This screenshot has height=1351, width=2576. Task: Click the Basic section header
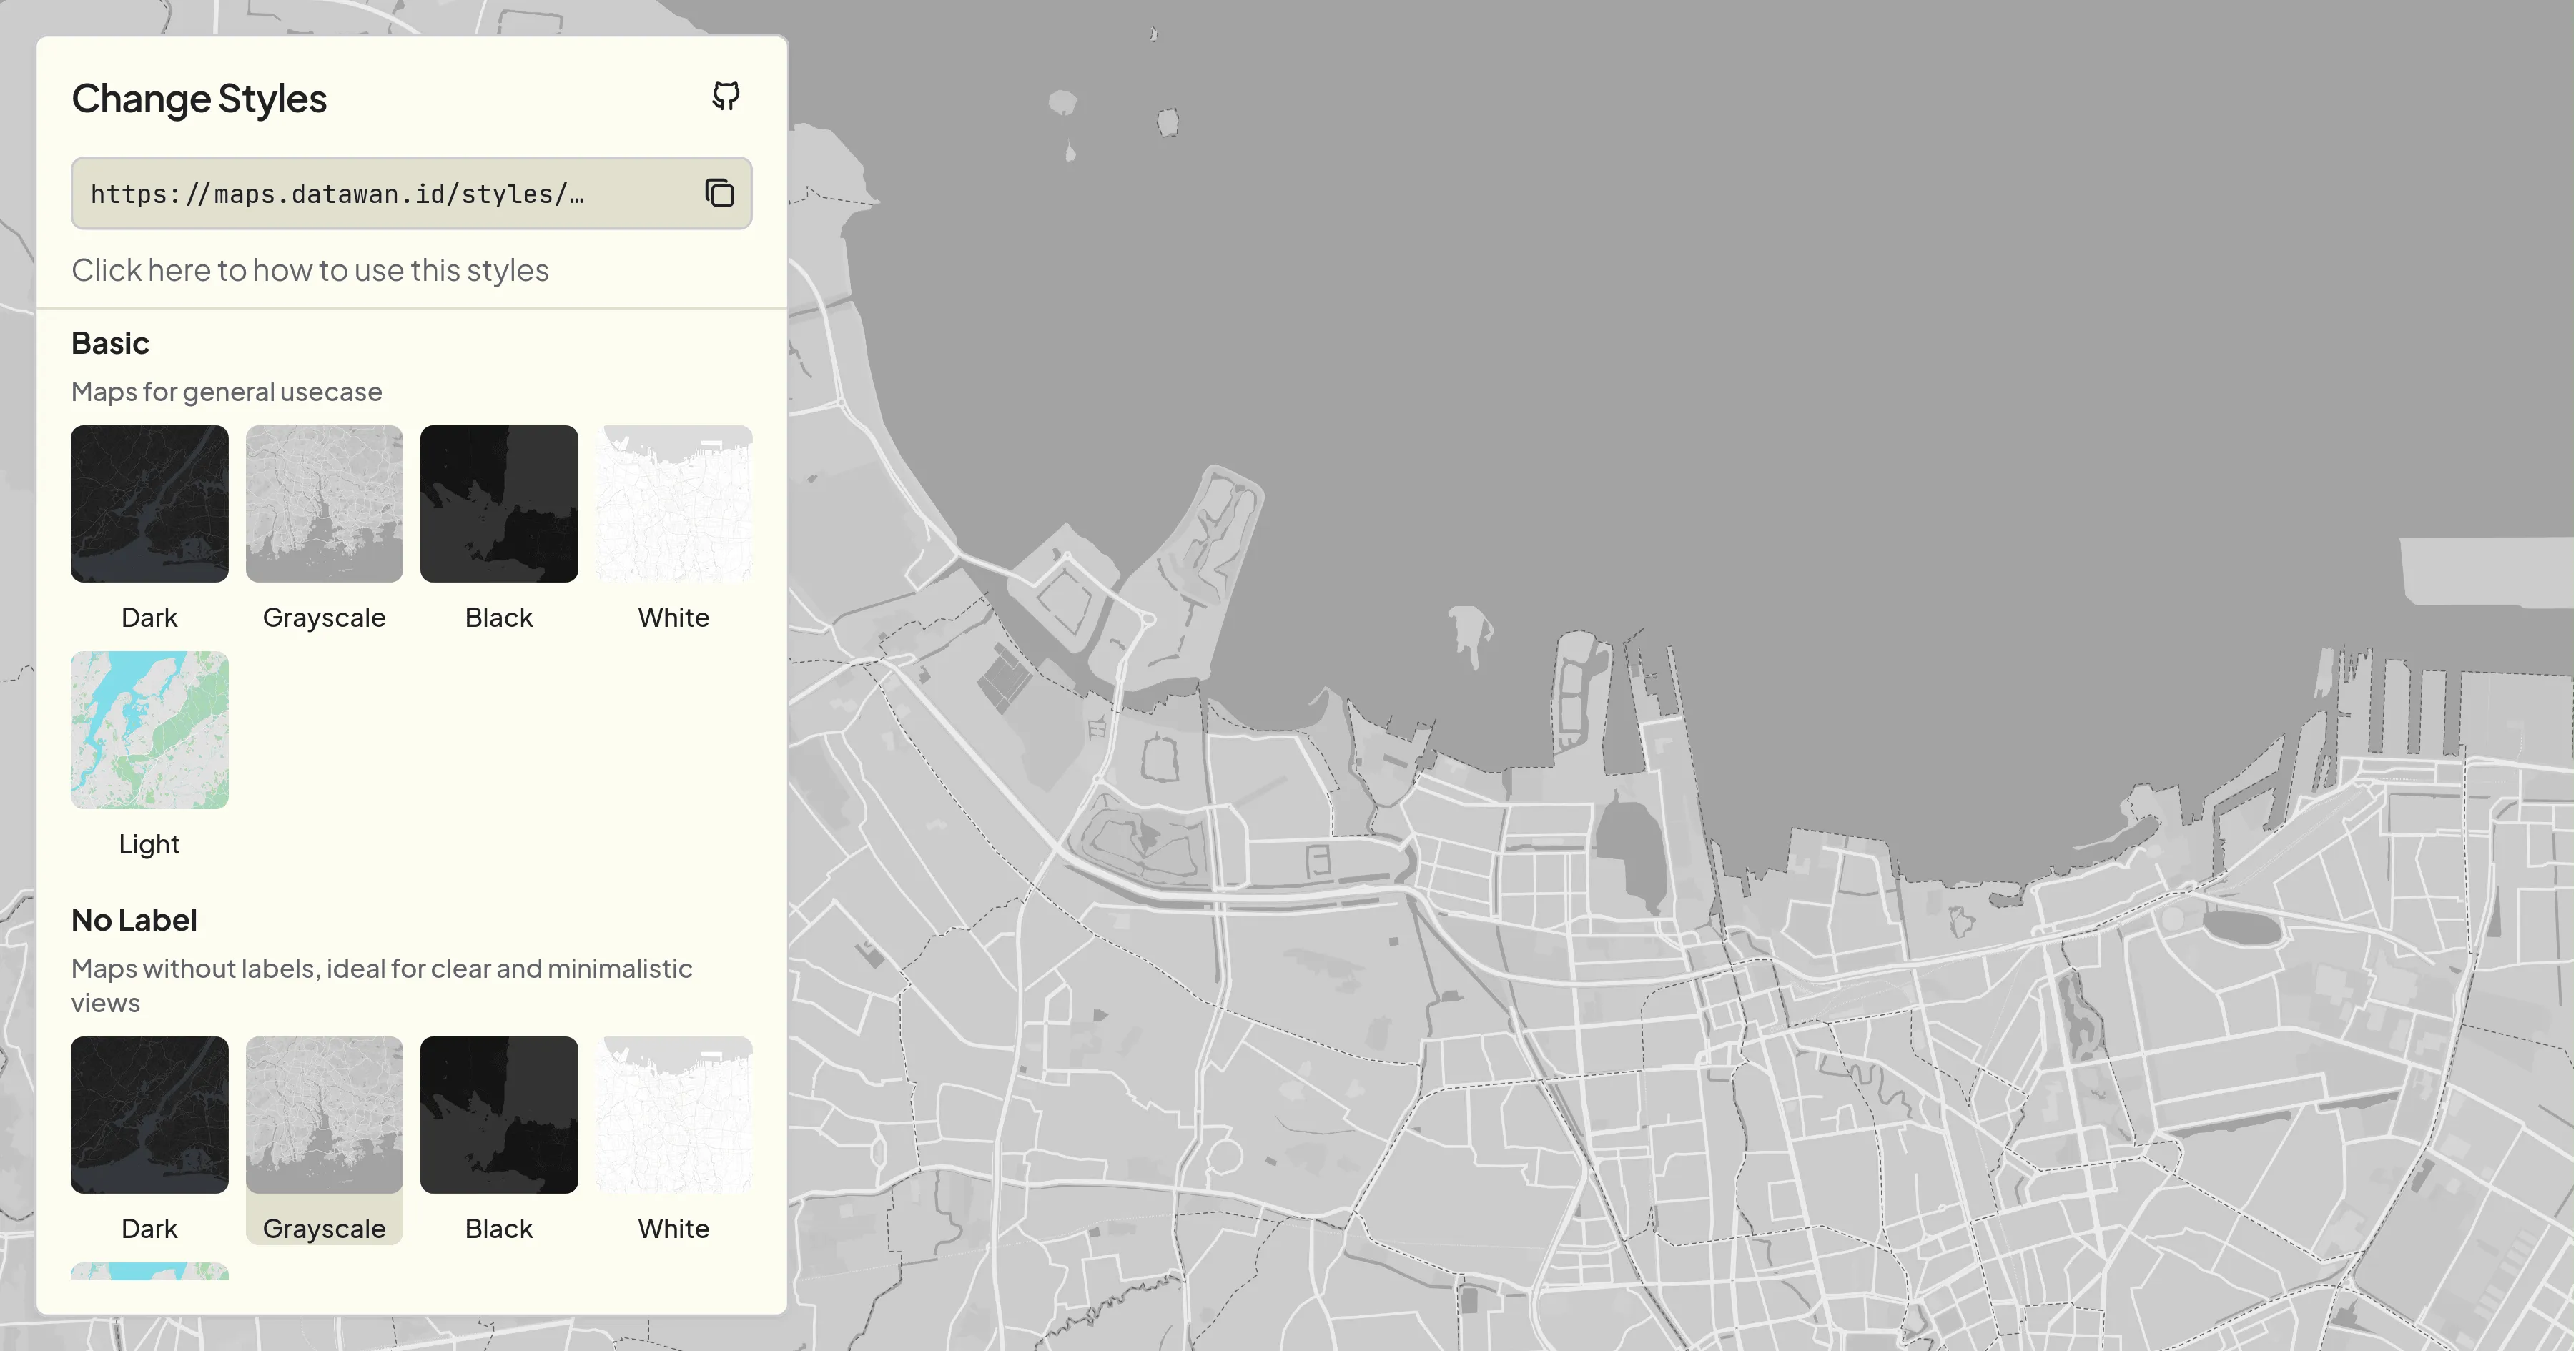[107, 342]
